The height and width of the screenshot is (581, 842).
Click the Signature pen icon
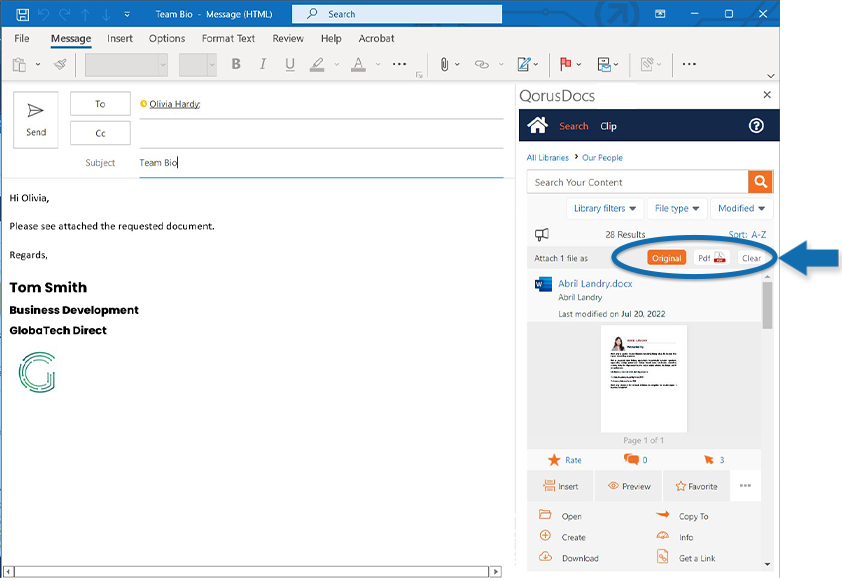(524, 64)
